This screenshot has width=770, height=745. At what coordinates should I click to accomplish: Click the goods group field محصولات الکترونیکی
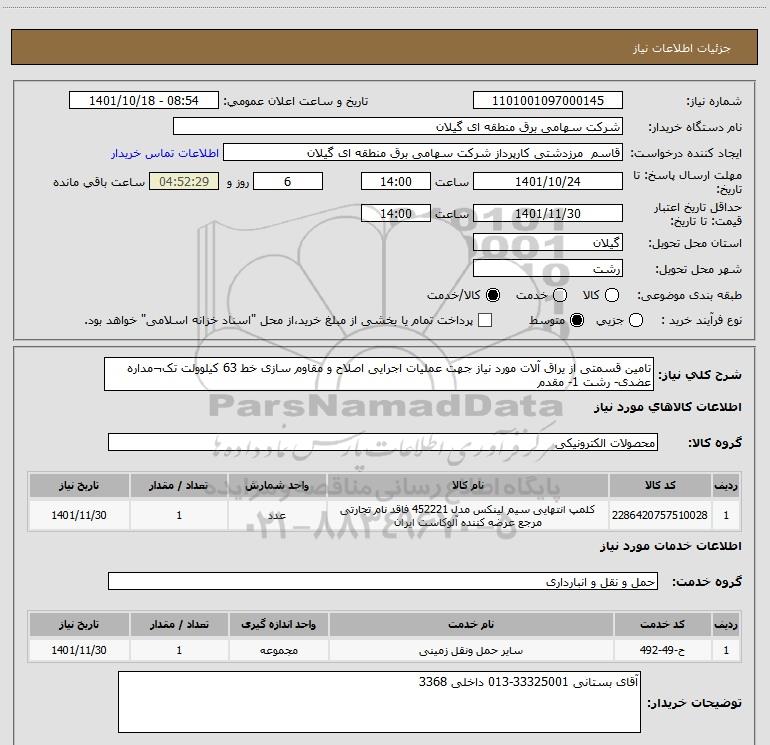tap(383, 442)
